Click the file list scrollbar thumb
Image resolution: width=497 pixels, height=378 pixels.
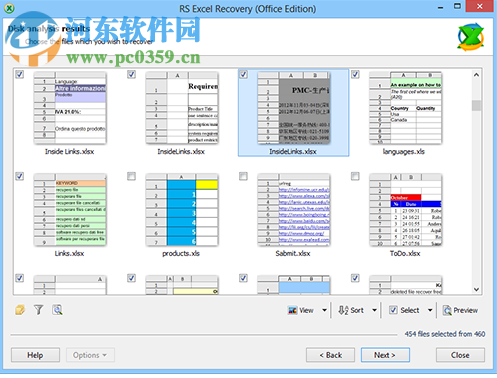tap(477, 105)
